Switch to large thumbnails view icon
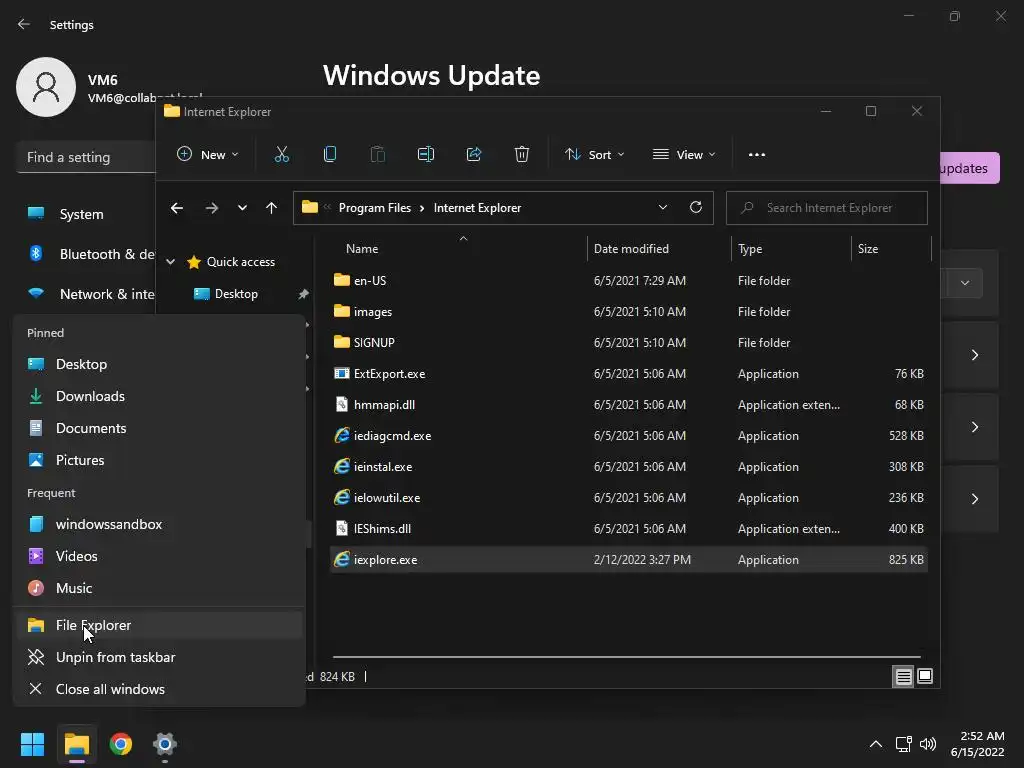 pyautogui.click(x=925, y=676)
